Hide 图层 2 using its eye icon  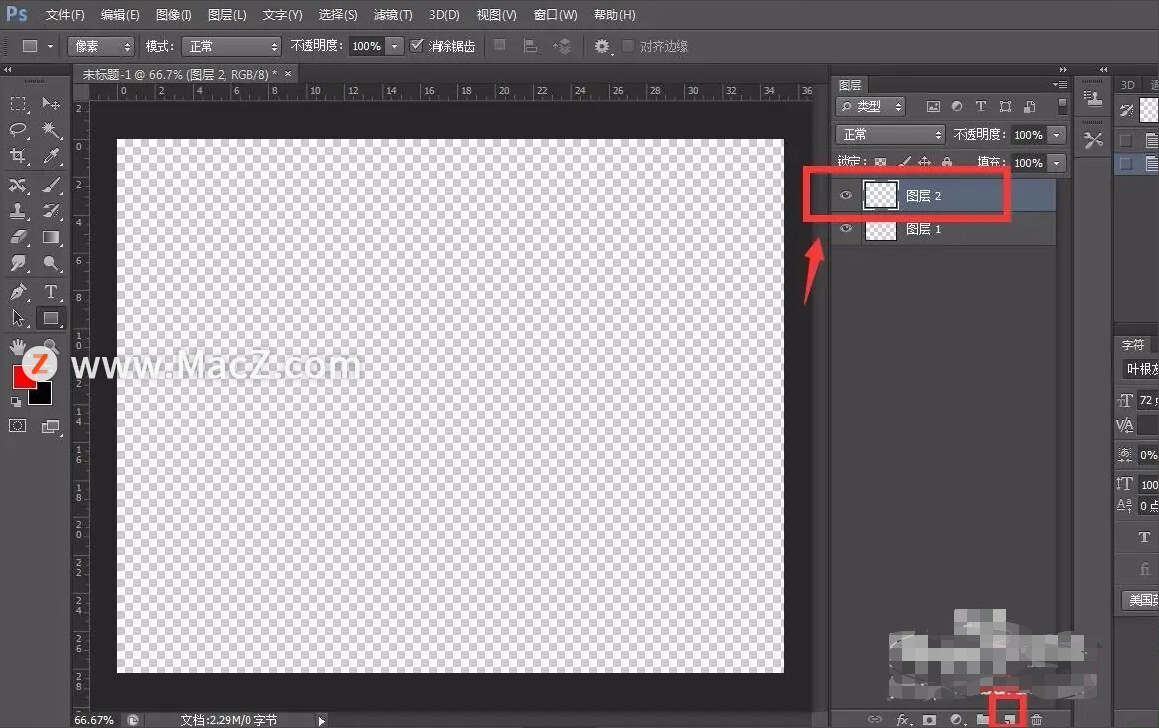pyautogui.click(x=846, y=196)
